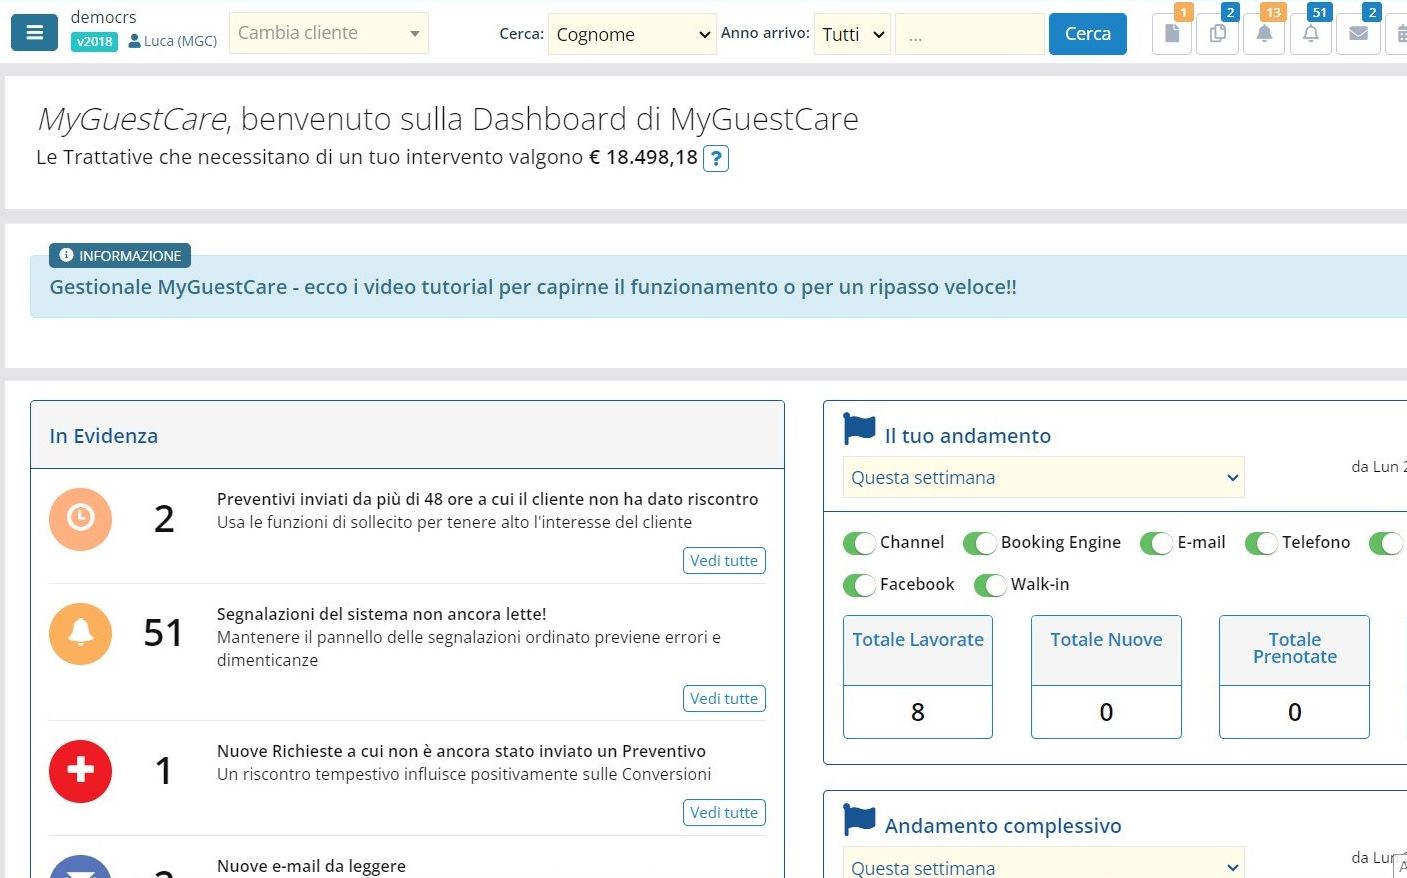Click the € 18.498,18 amount

(644, 157)
